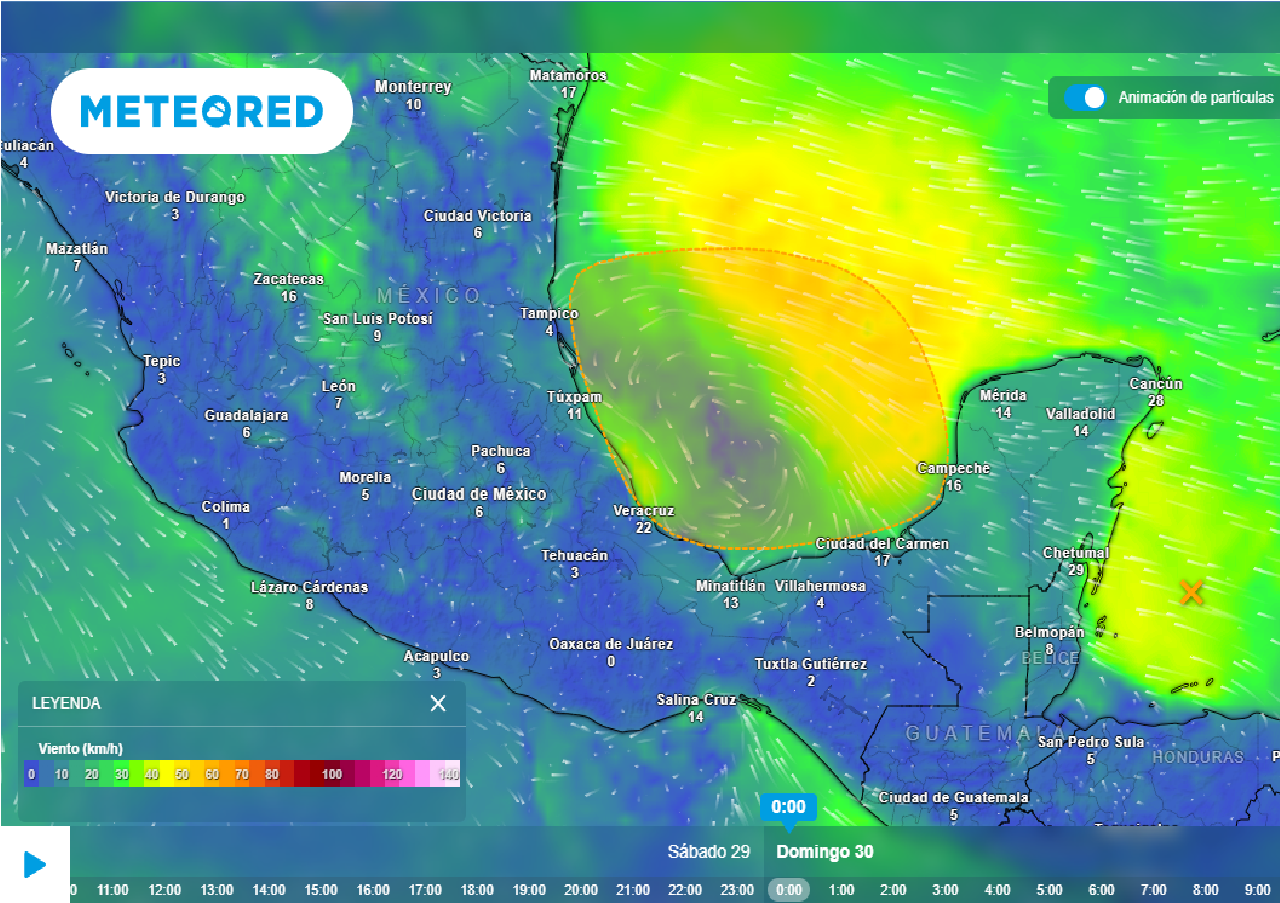Click the LEYENDA panel title
The height and width of the screenshot is (903, 1280).
[x=66, y=703]
